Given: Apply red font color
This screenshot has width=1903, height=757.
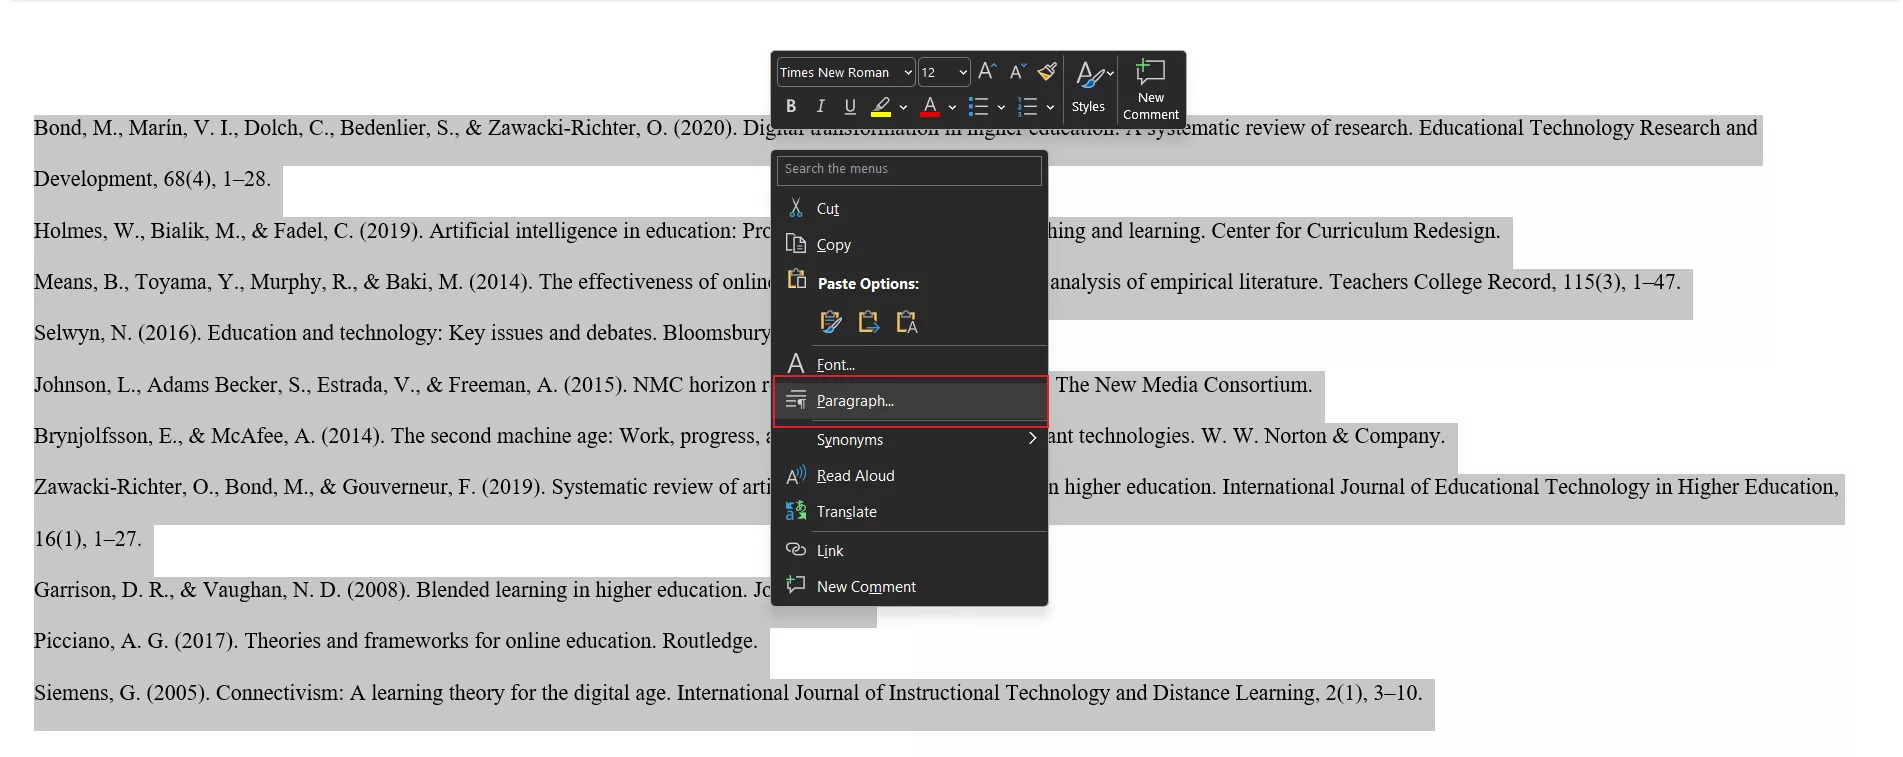Looking at the screenshot, I should 930,106.
